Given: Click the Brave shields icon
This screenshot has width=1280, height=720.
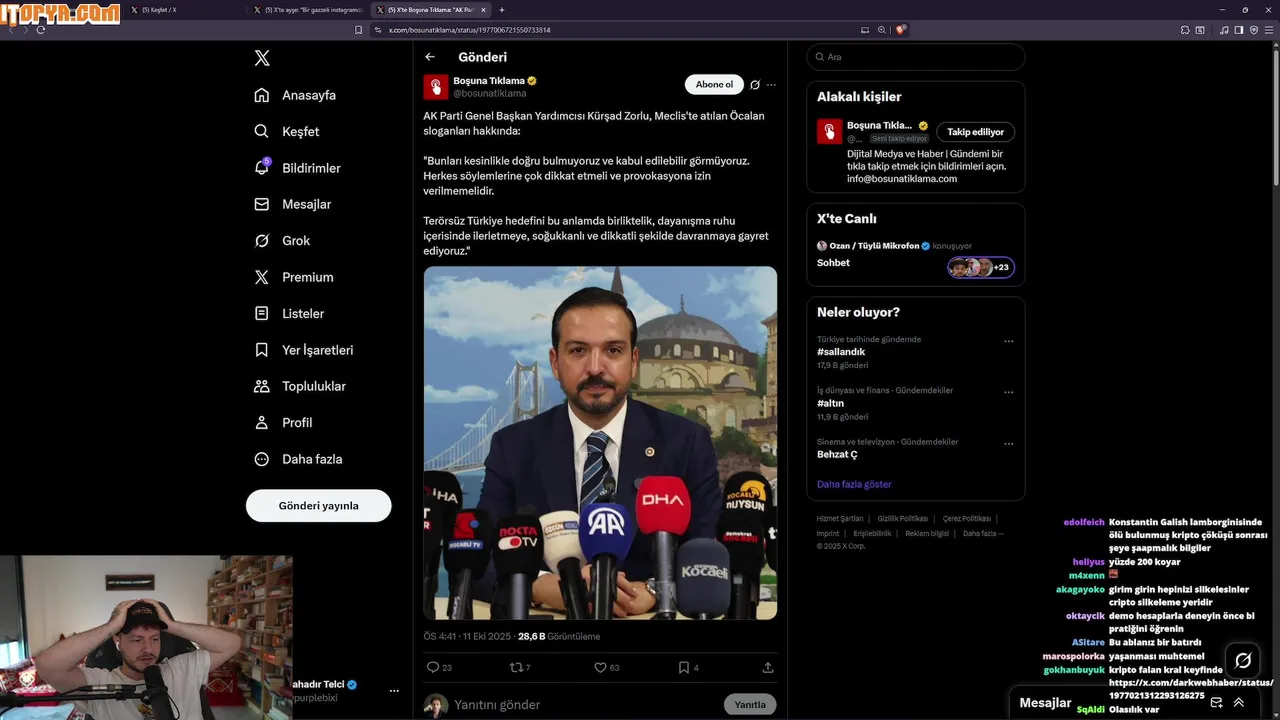Looking at the screenshot, I should coord(900,30).
